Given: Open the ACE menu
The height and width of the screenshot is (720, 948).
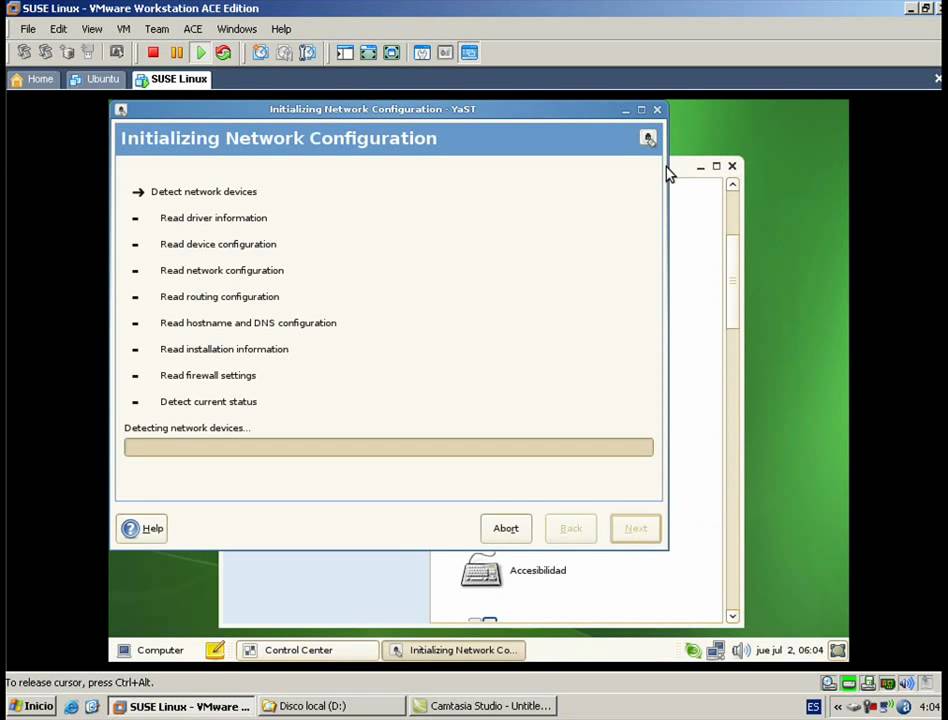Looking at the screenshot, I should (193, 29).
